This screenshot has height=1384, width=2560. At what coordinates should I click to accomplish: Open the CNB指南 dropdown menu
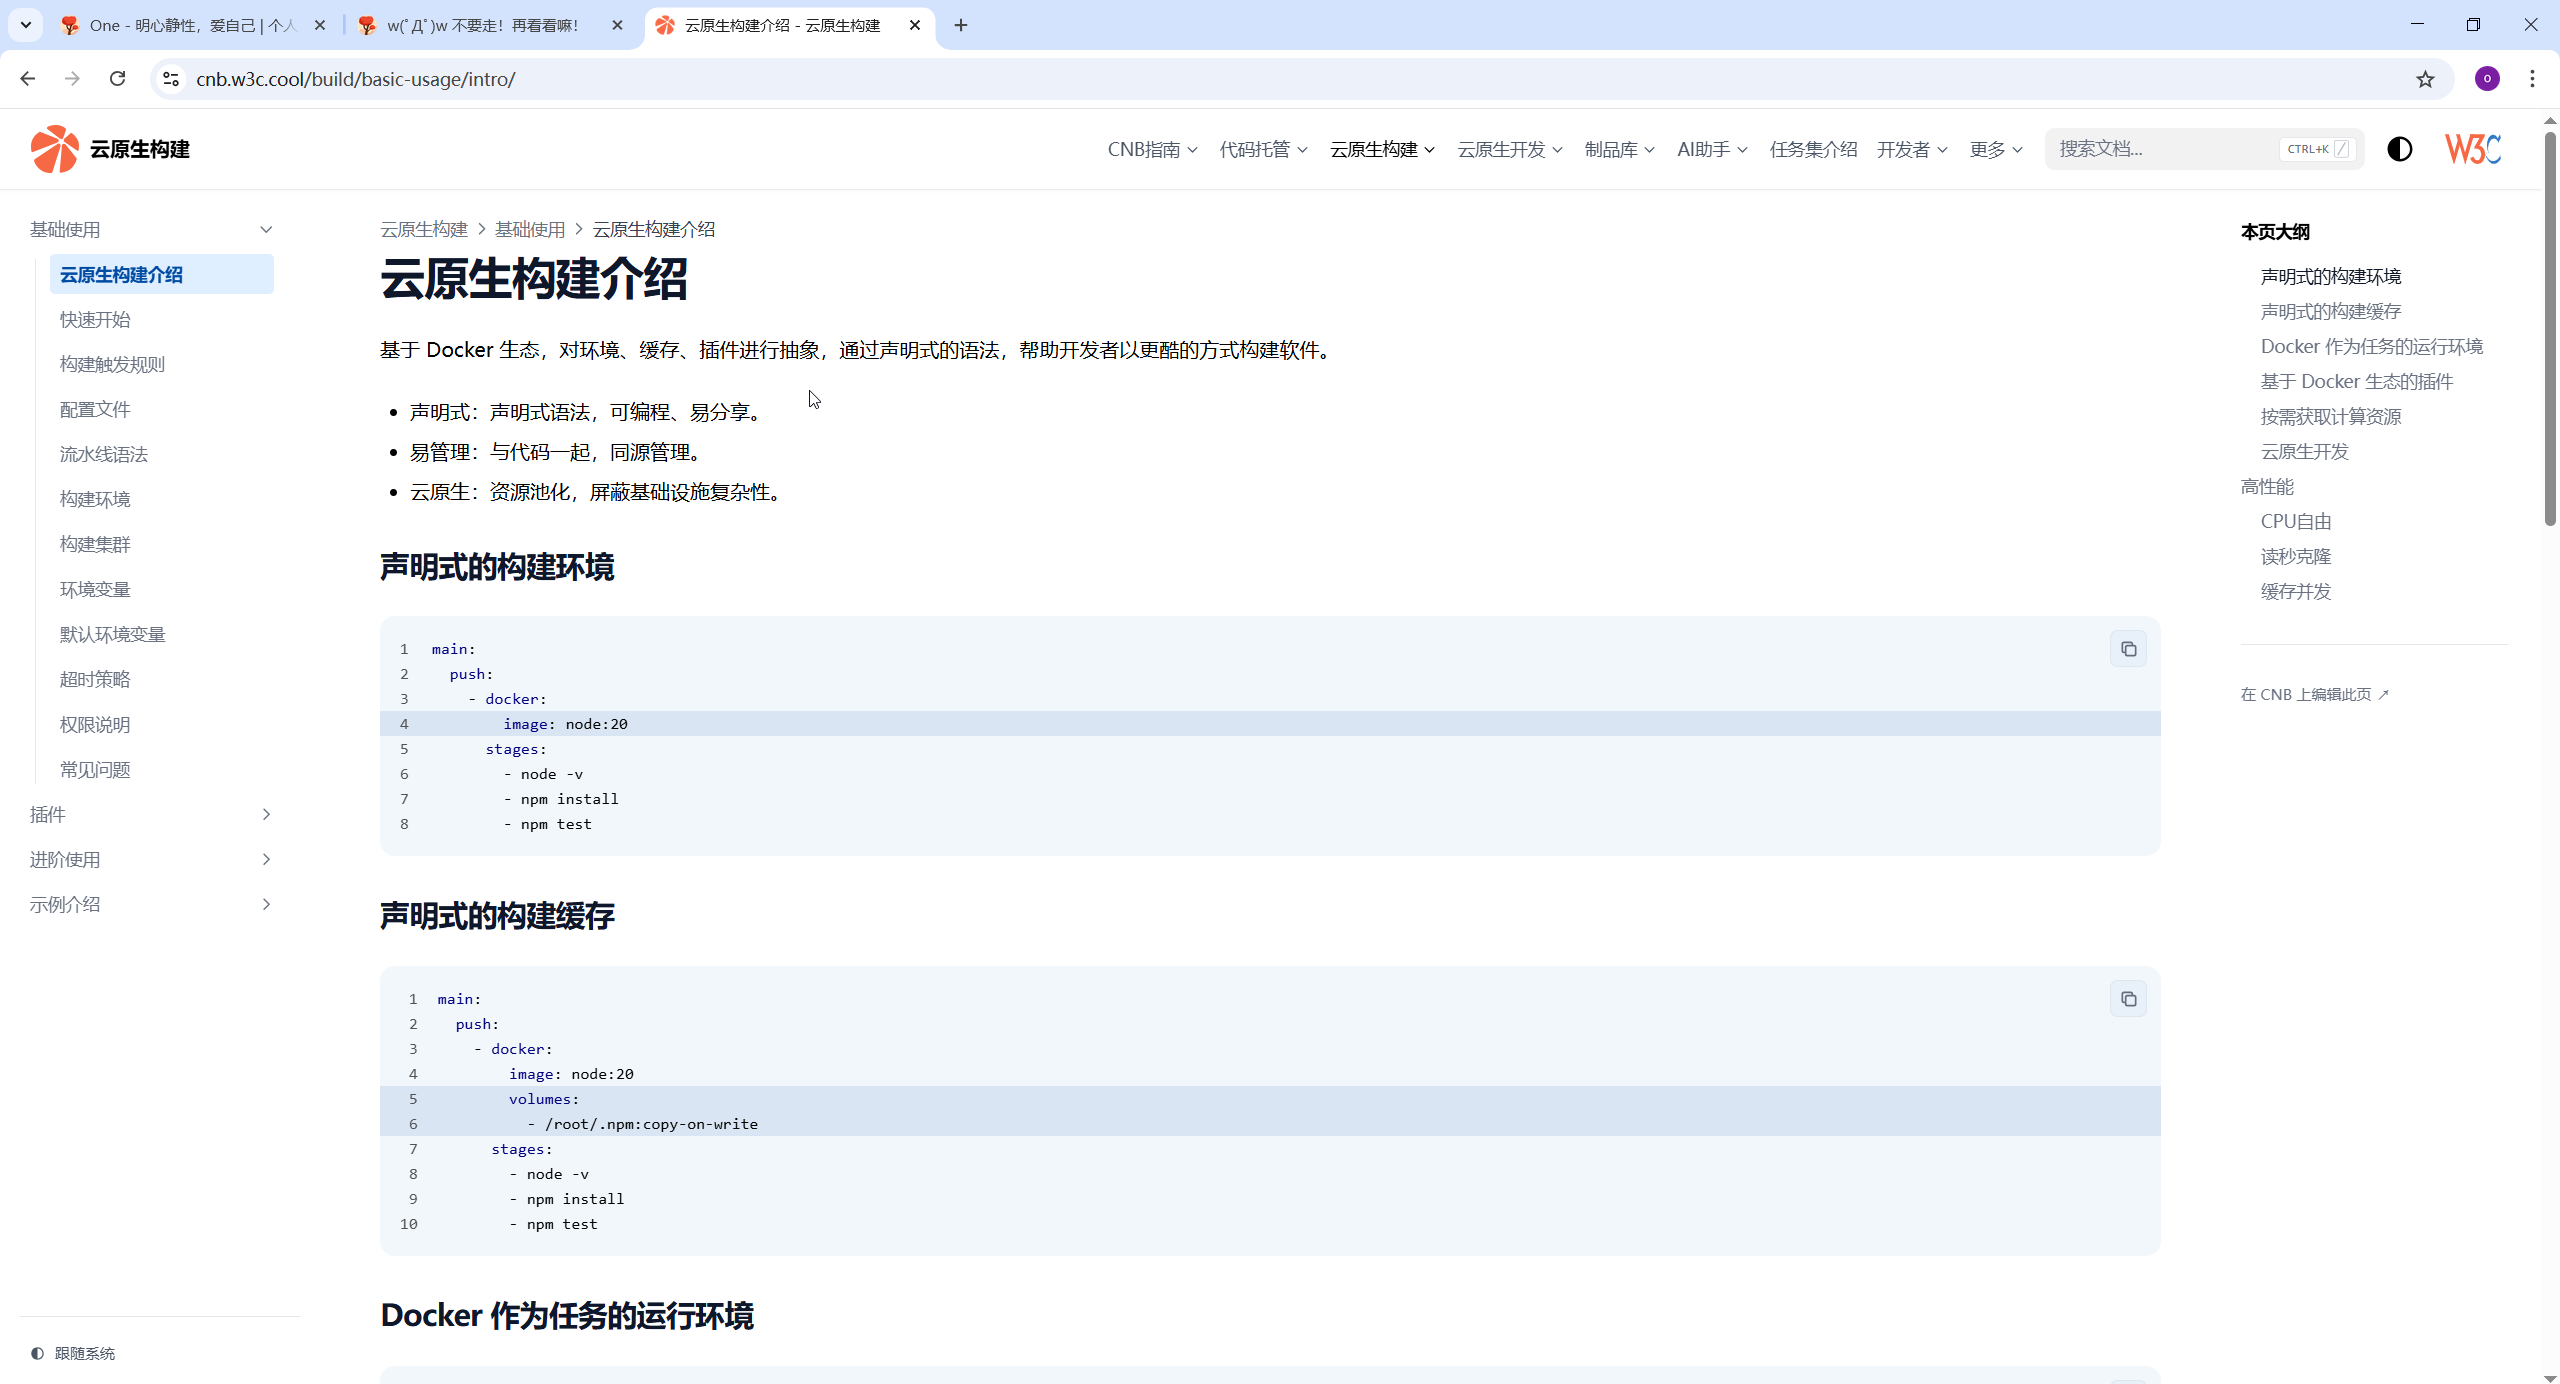tap(1152, 149)
